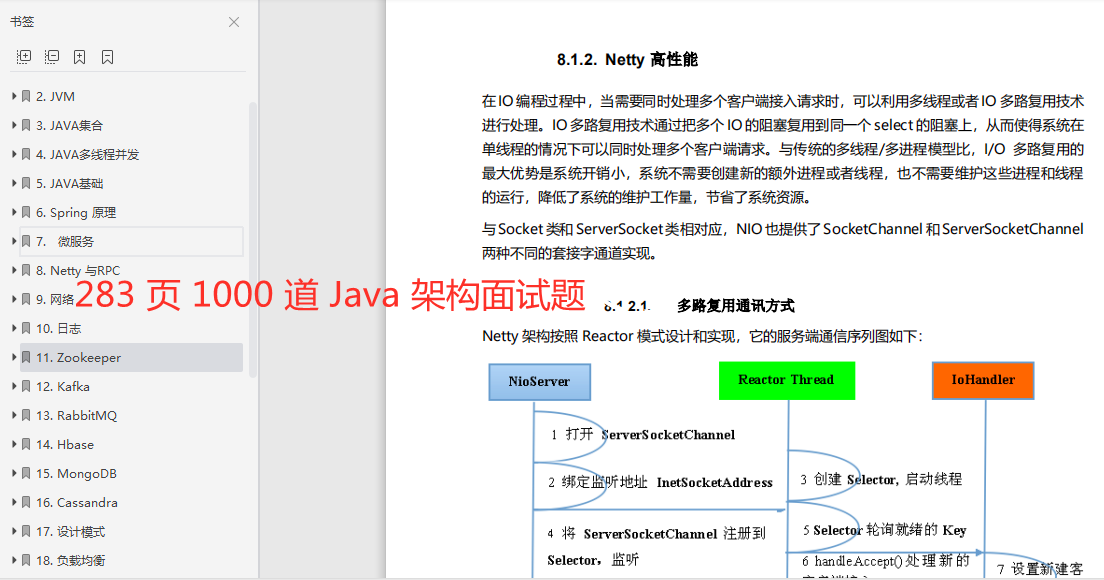The image size is (1104, 580).
Task: Open bookmark 5. JAVA基础
Action: [x=69, y=184]
